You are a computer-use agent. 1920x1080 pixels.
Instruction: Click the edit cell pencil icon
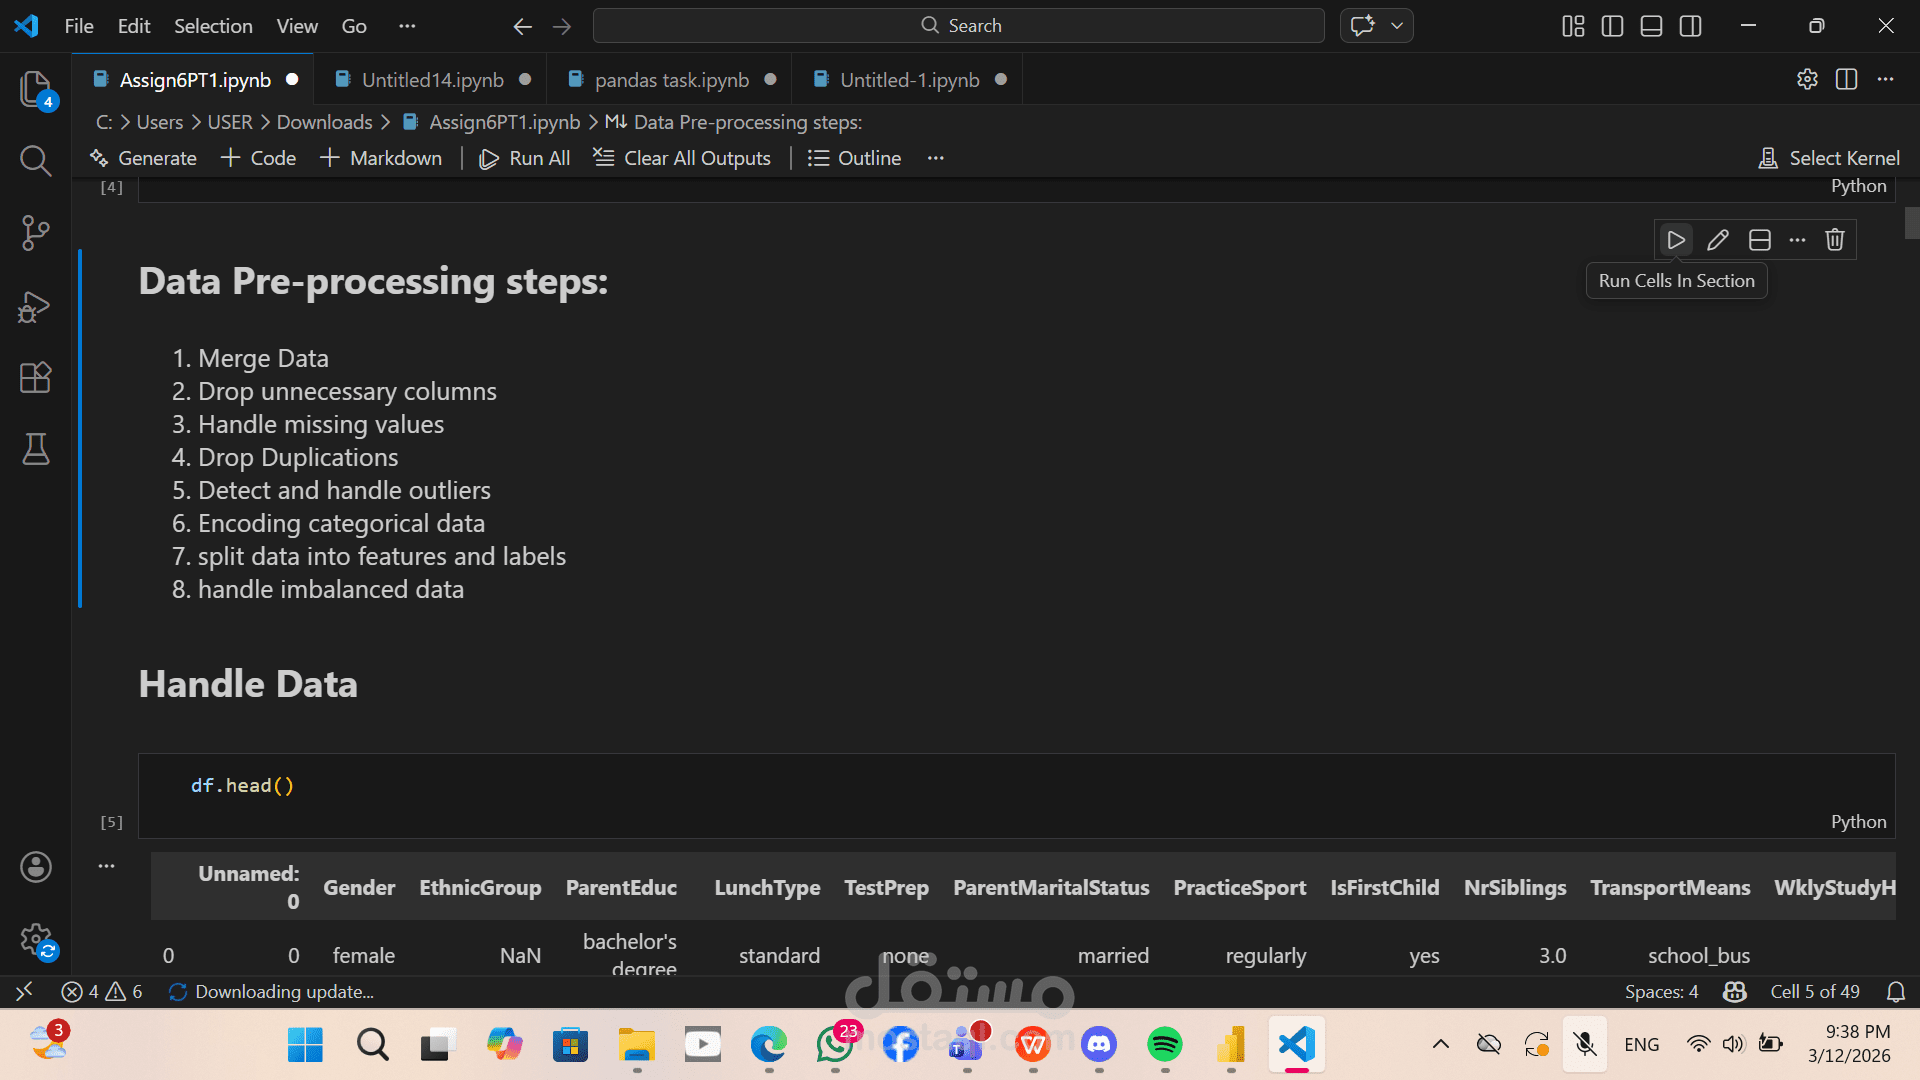(1718, 240)
